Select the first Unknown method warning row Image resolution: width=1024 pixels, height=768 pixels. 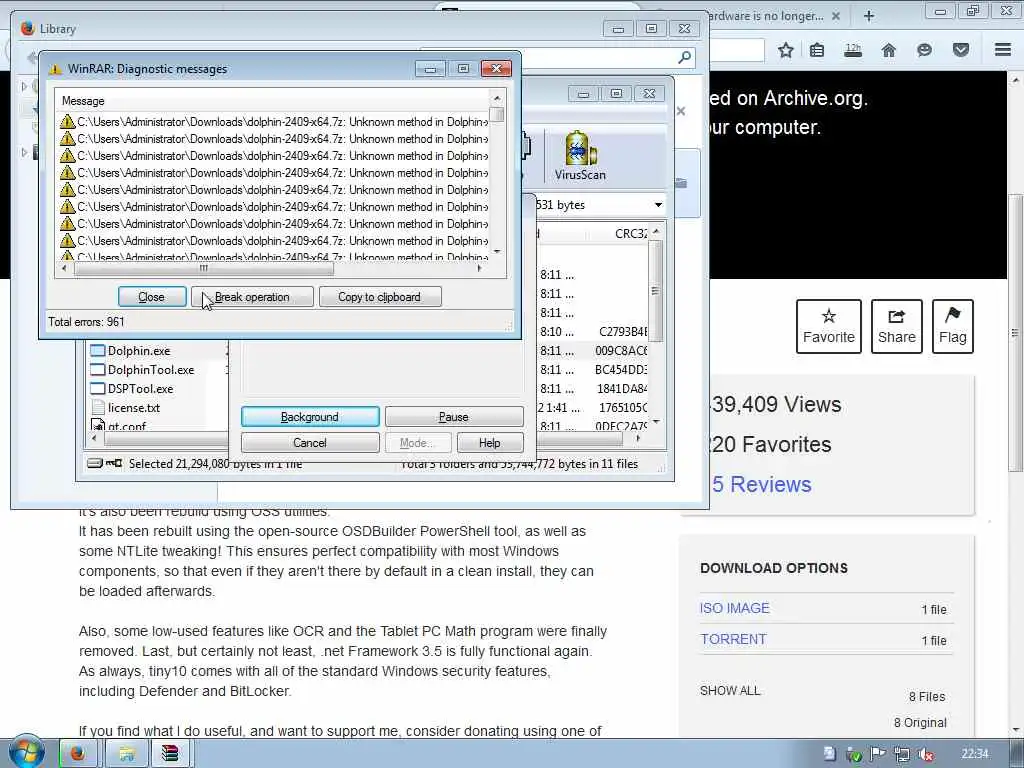click(273, 121)
